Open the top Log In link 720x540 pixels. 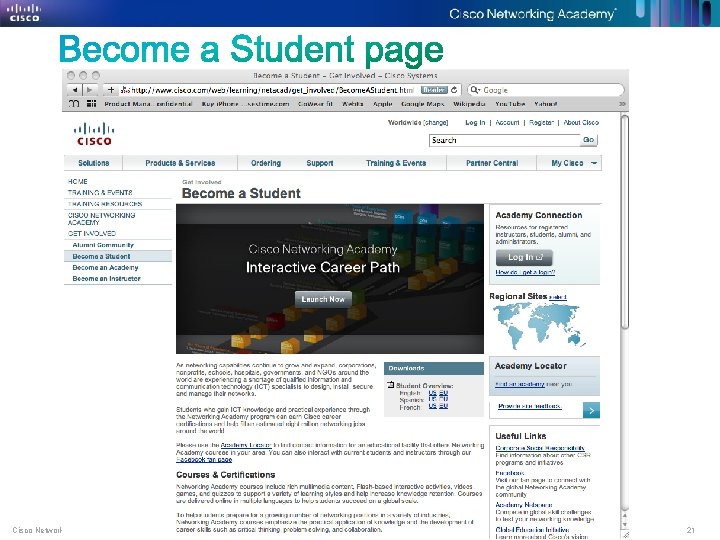click(x=475, y=123)
